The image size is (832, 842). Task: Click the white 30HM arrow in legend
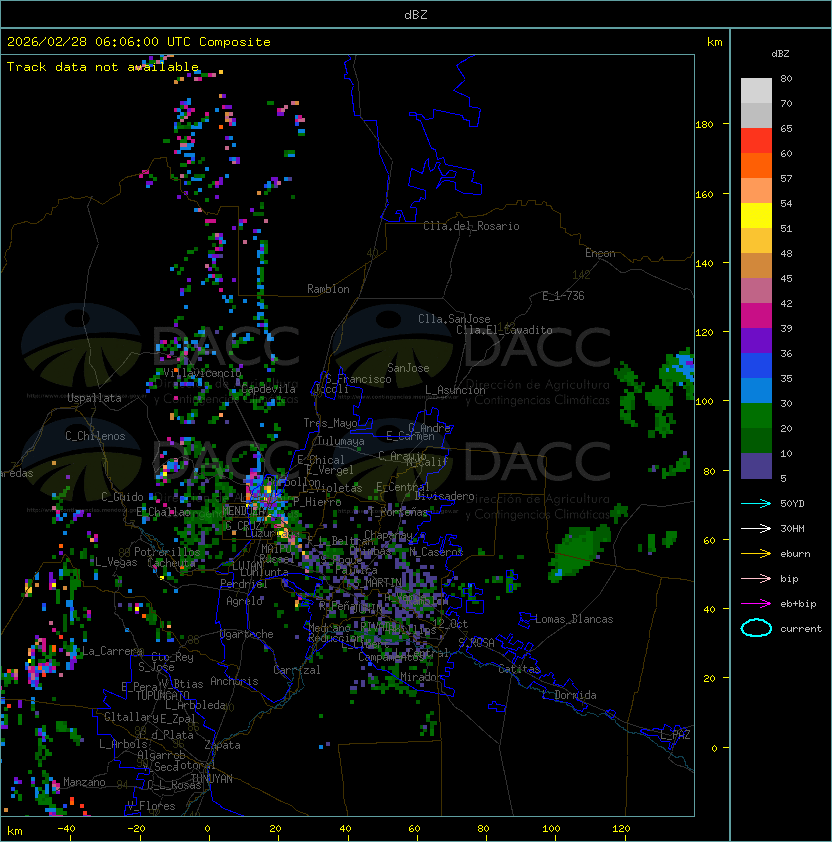756,529
